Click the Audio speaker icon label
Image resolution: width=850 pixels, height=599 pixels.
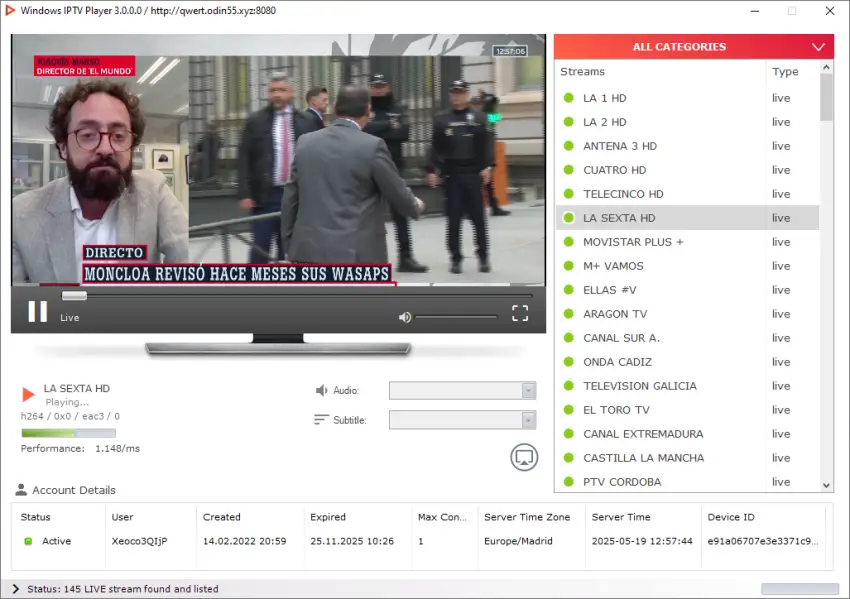tap(321, 390)
